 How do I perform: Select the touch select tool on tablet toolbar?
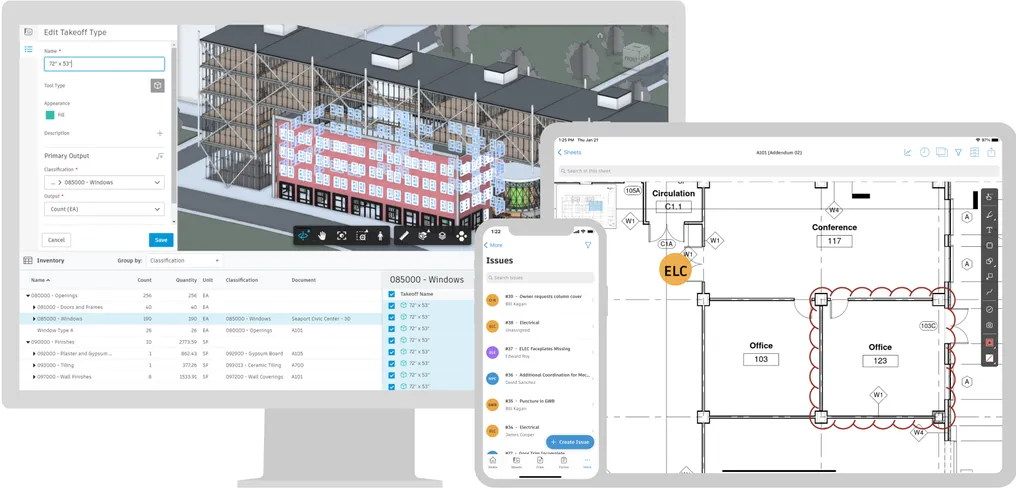[989, 197]
